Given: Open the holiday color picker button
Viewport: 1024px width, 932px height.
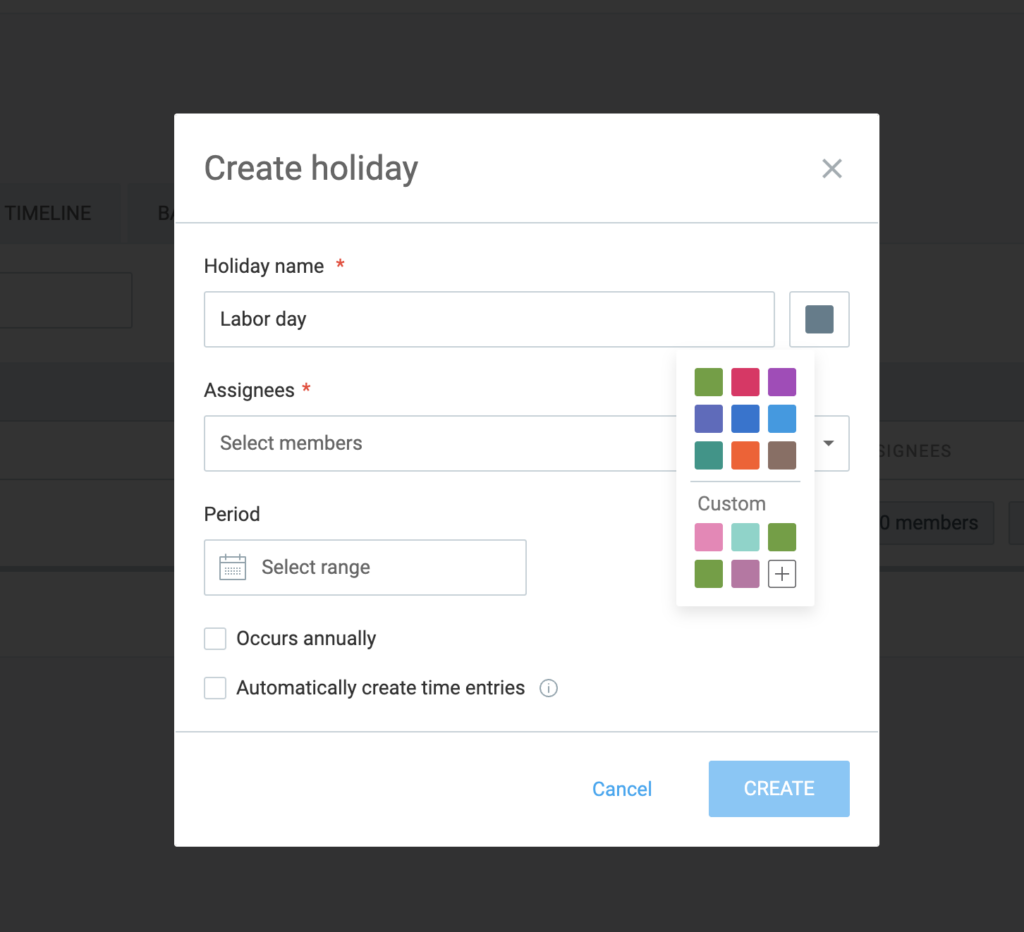Looking at the screenshot, I should pyautogui.click(x=819, y=319).
